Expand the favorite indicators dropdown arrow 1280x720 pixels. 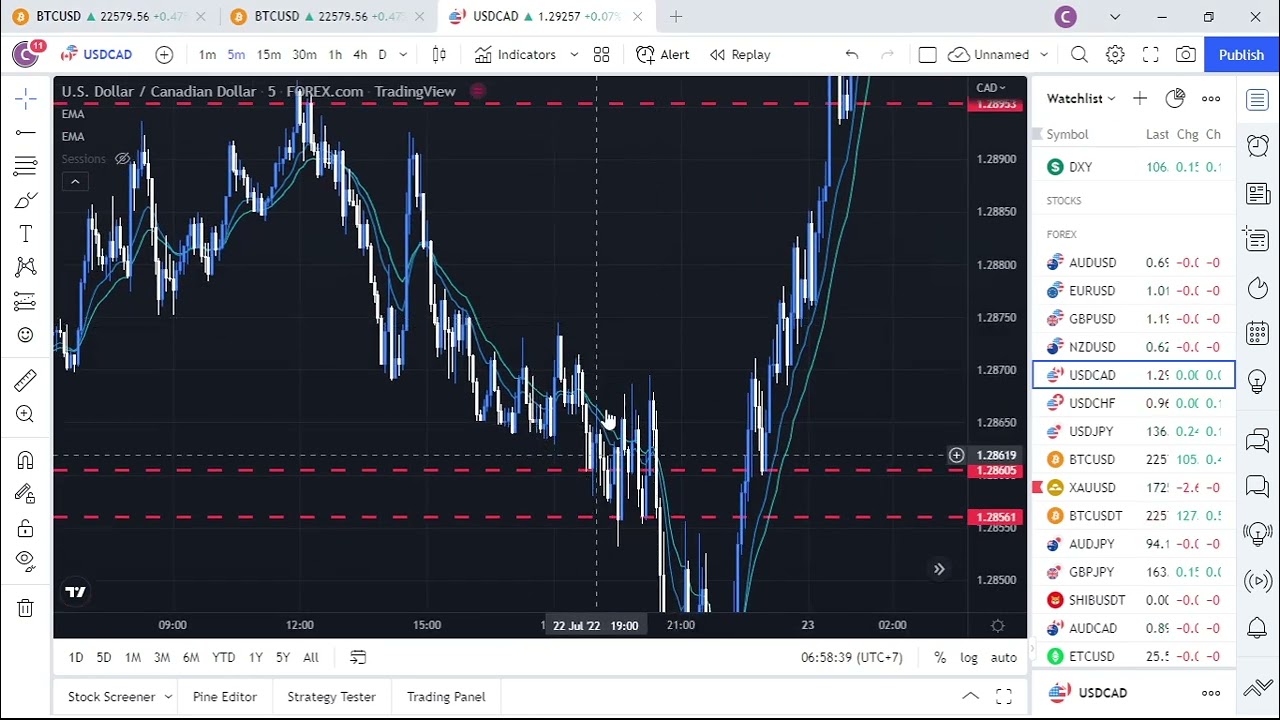coord(574,55)
